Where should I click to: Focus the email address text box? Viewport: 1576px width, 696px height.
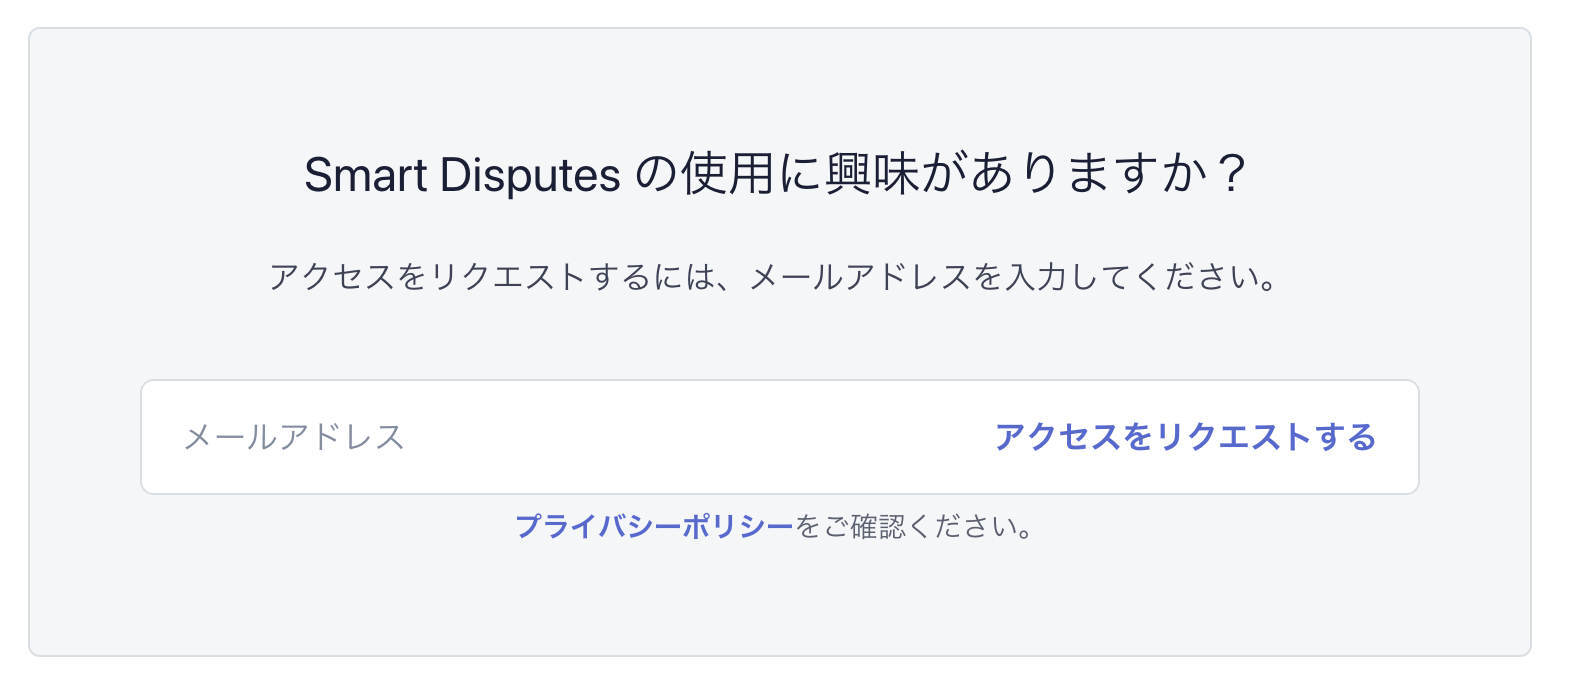[x=560, y=437]
